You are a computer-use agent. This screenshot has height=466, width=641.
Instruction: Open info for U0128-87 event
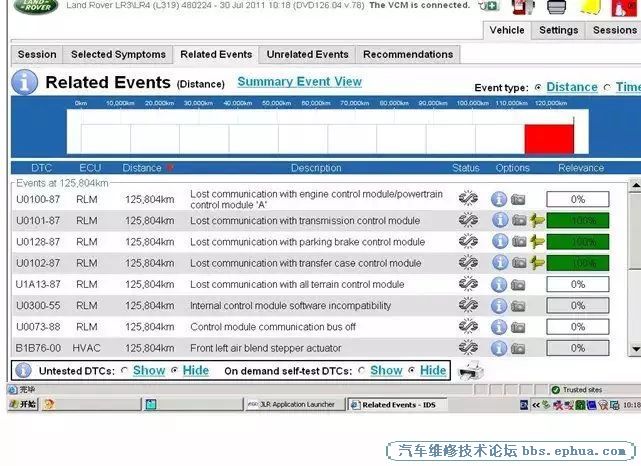tap(500, 241)
